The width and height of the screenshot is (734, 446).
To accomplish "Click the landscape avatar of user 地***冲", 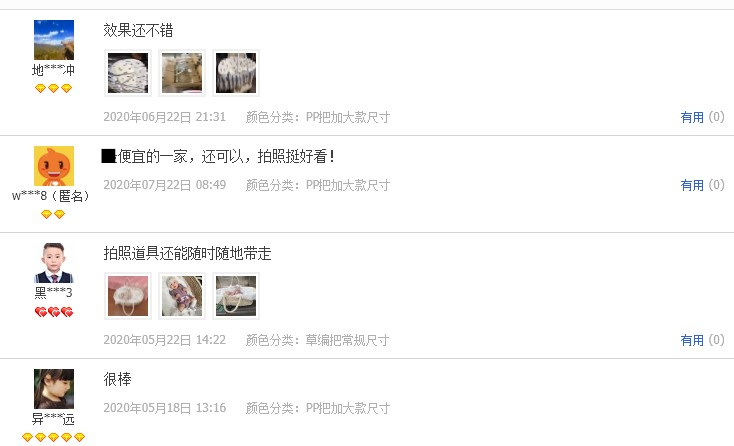I will coord(54,40).
